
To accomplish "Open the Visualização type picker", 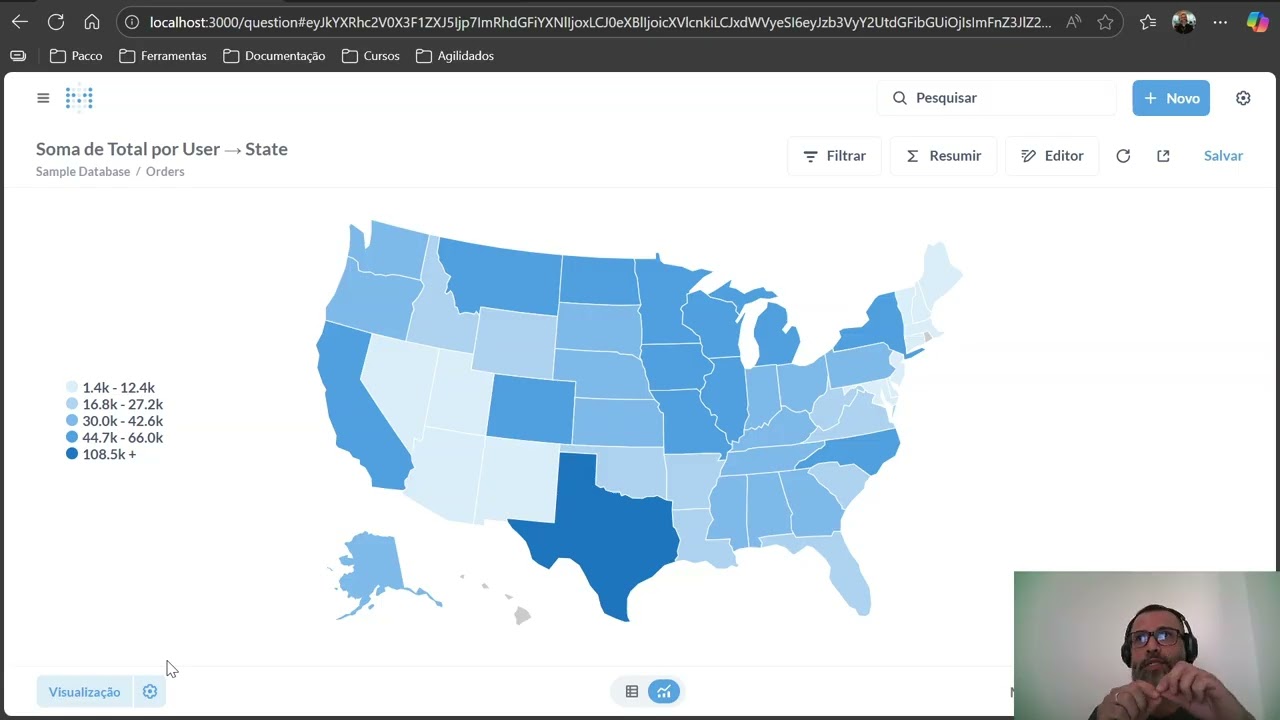I will tap(84, 692).
